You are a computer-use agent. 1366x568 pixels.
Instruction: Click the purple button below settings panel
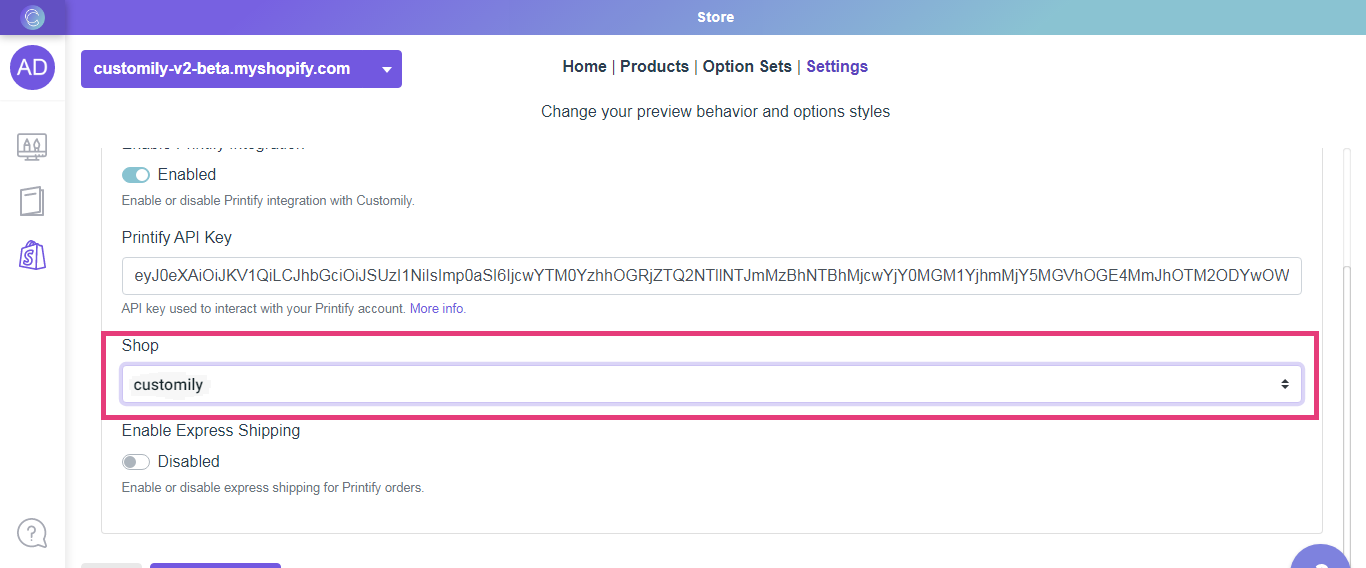coord(215,565)
